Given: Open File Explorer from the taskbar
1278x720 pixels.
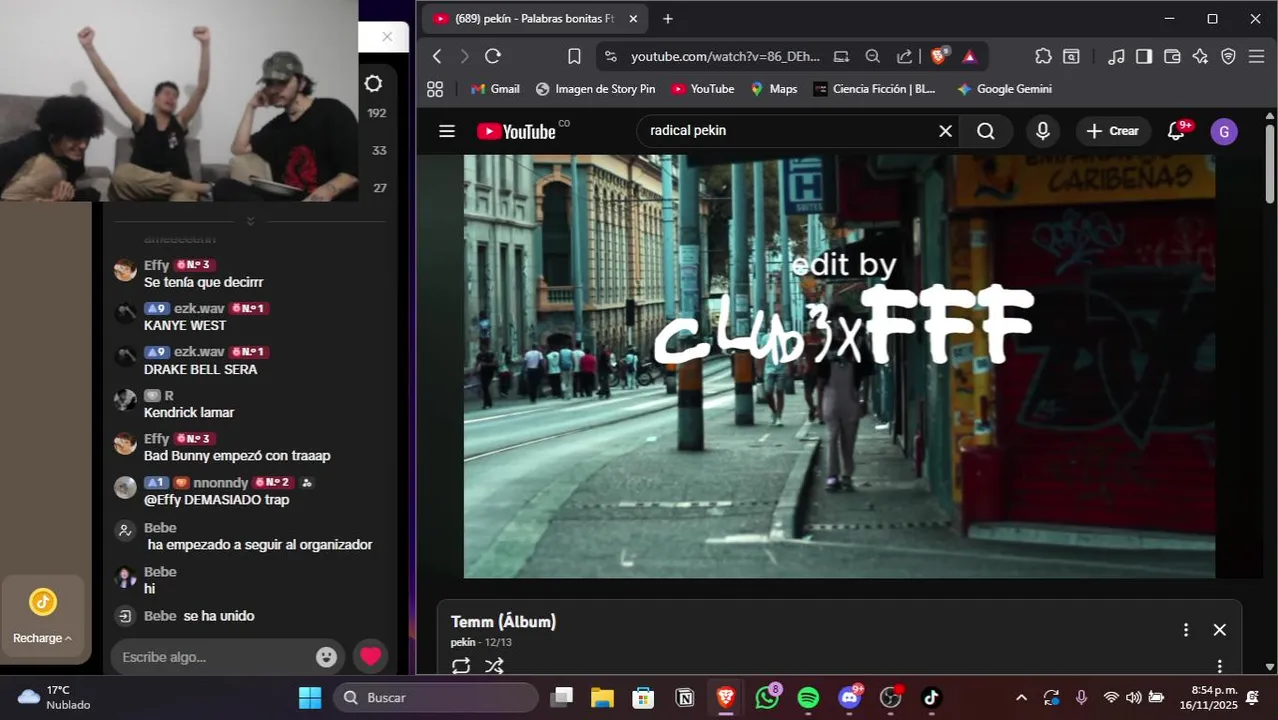Looking at the screenshot, I should pyautogui.click(x=602, y=697).
